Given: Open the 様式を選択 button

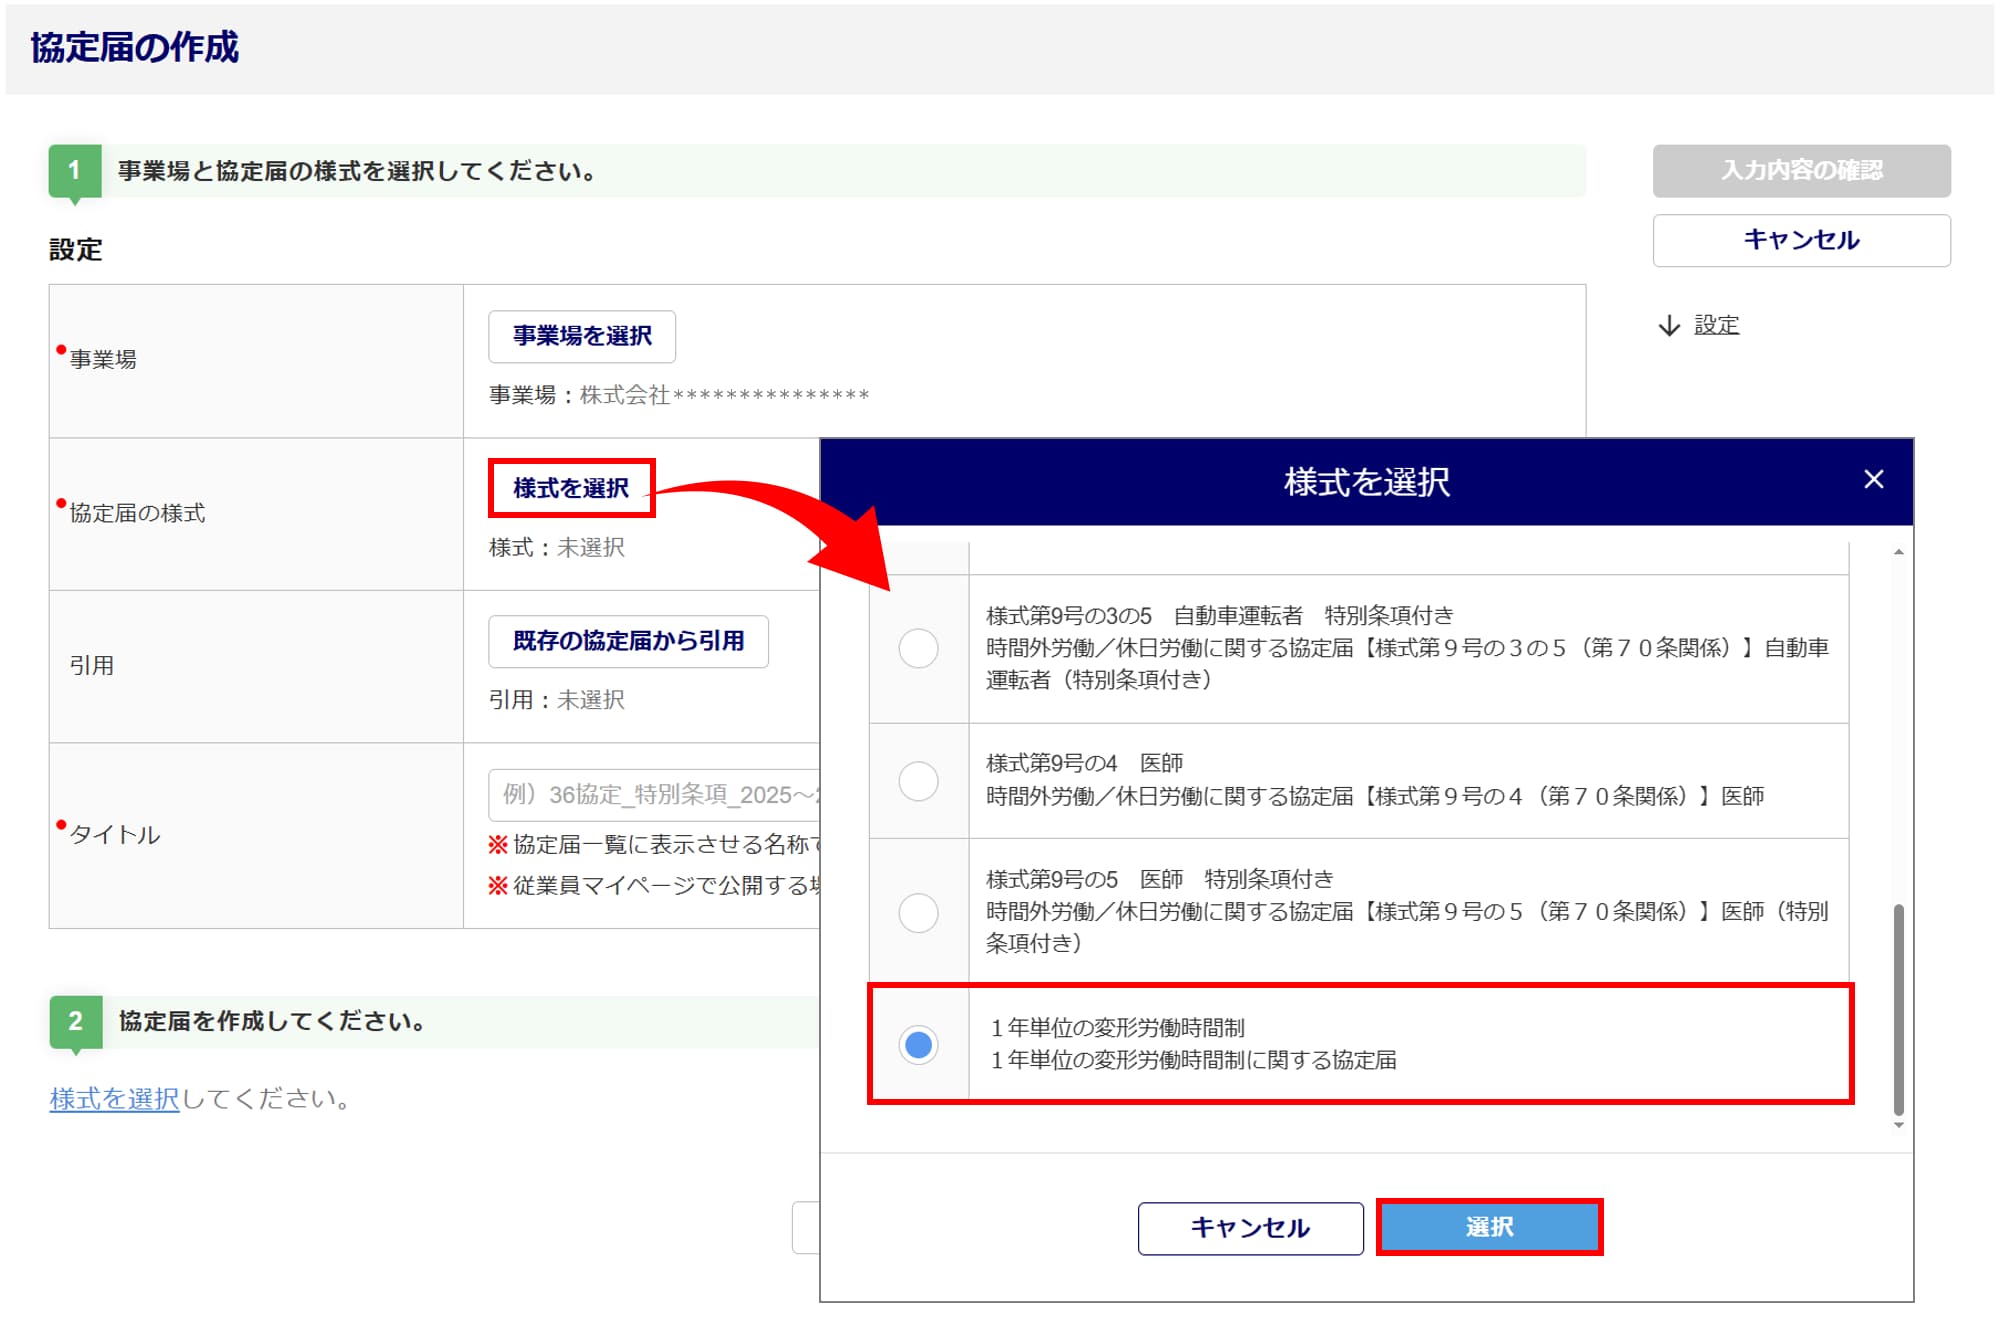Looking at the screenshot, I should pos(571,488).
